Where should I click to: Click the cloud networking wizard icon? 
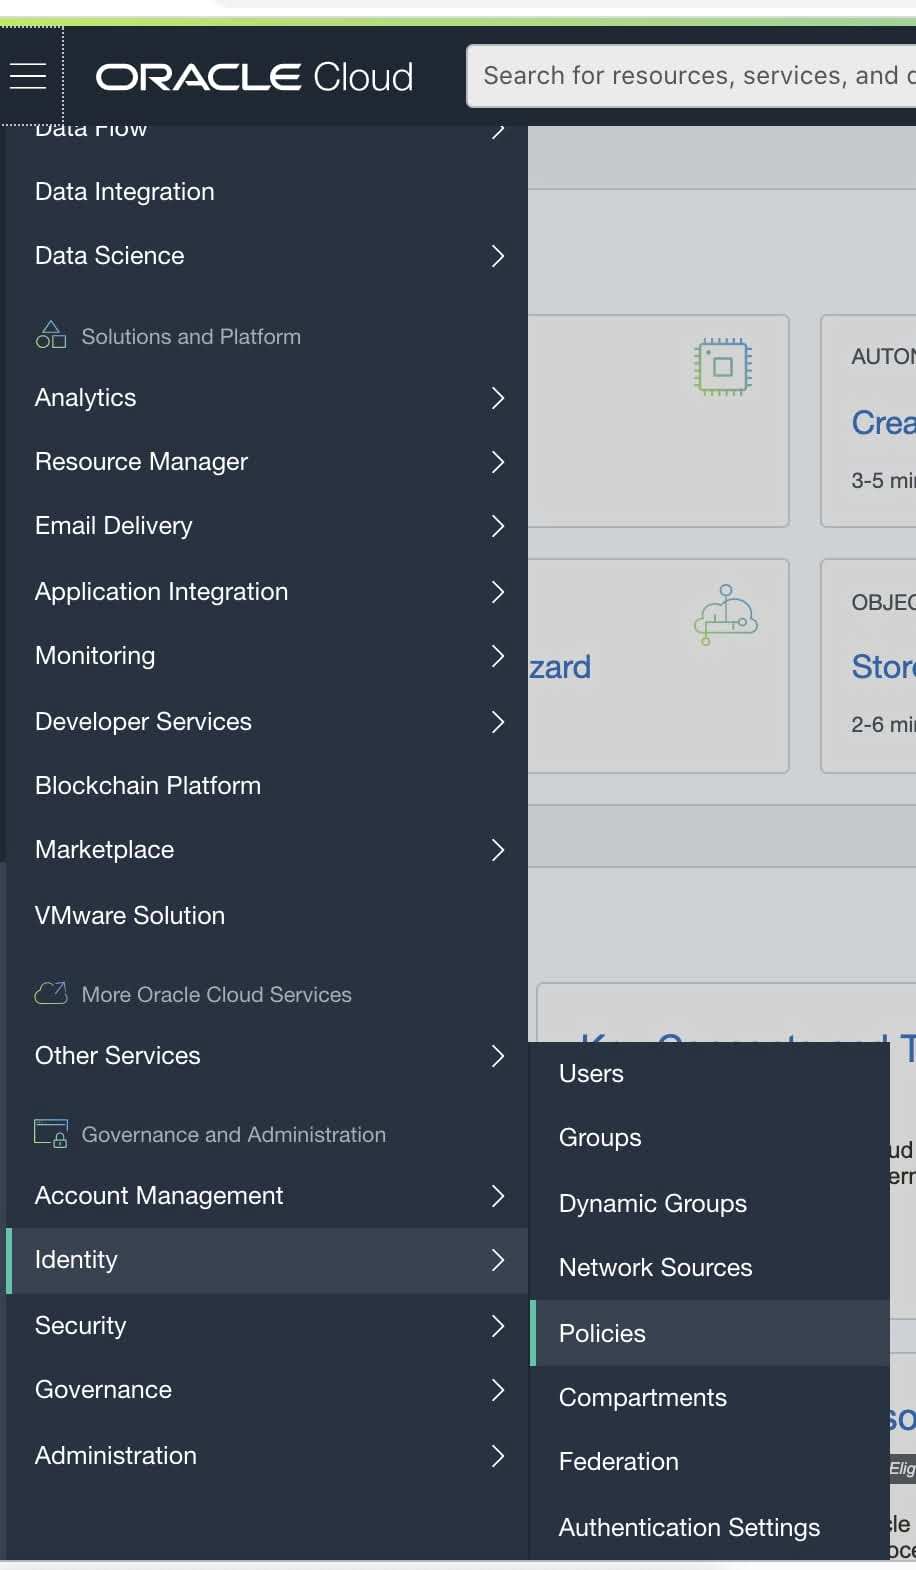click(x=726, y=615)
